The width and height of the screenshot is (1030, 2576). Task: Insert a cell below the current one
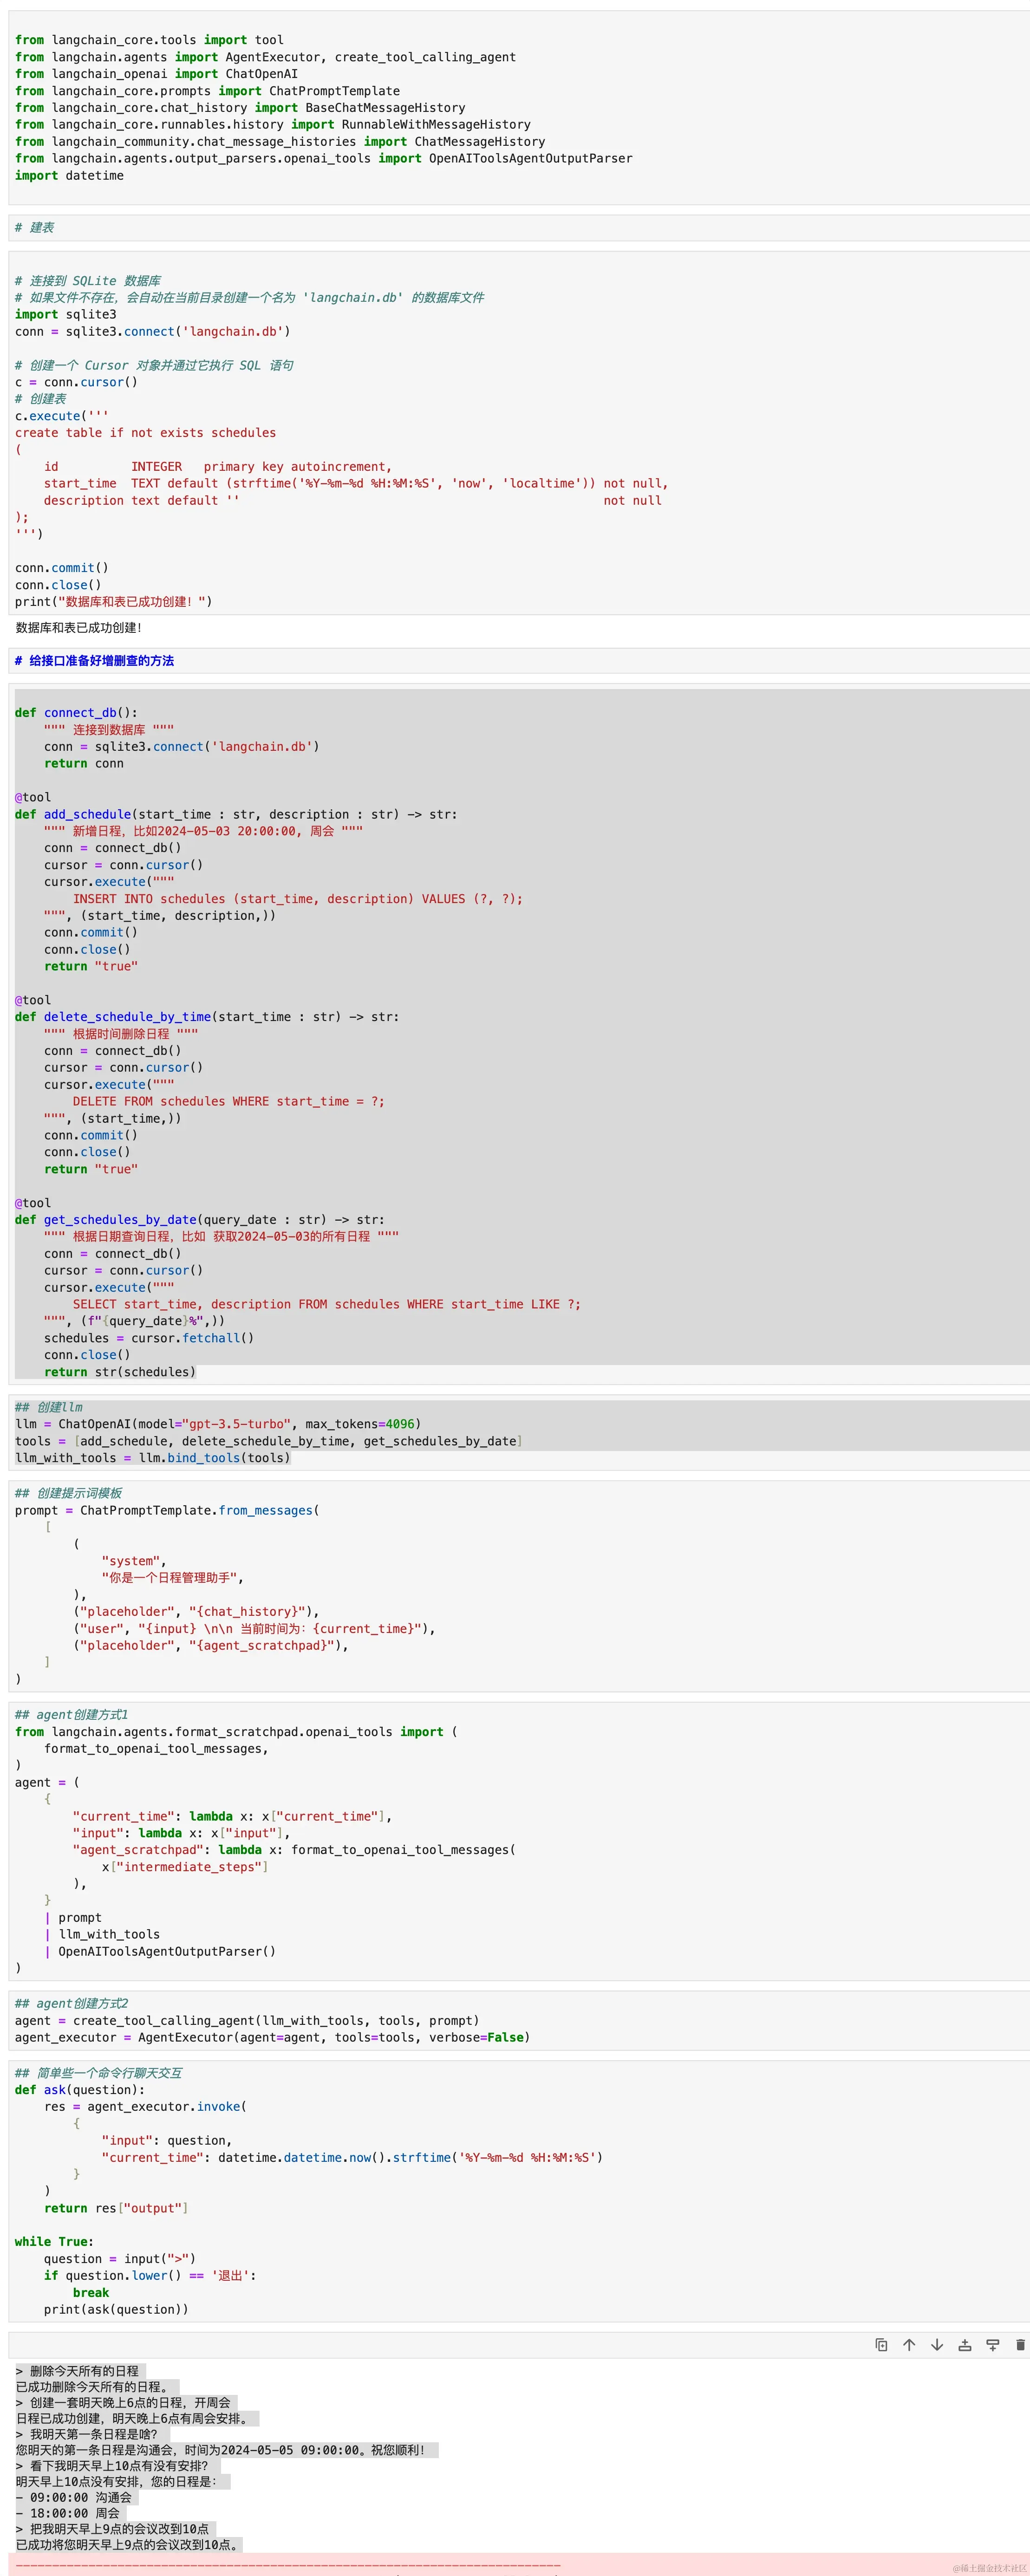pyautogui.click(x=993, y=2344)
